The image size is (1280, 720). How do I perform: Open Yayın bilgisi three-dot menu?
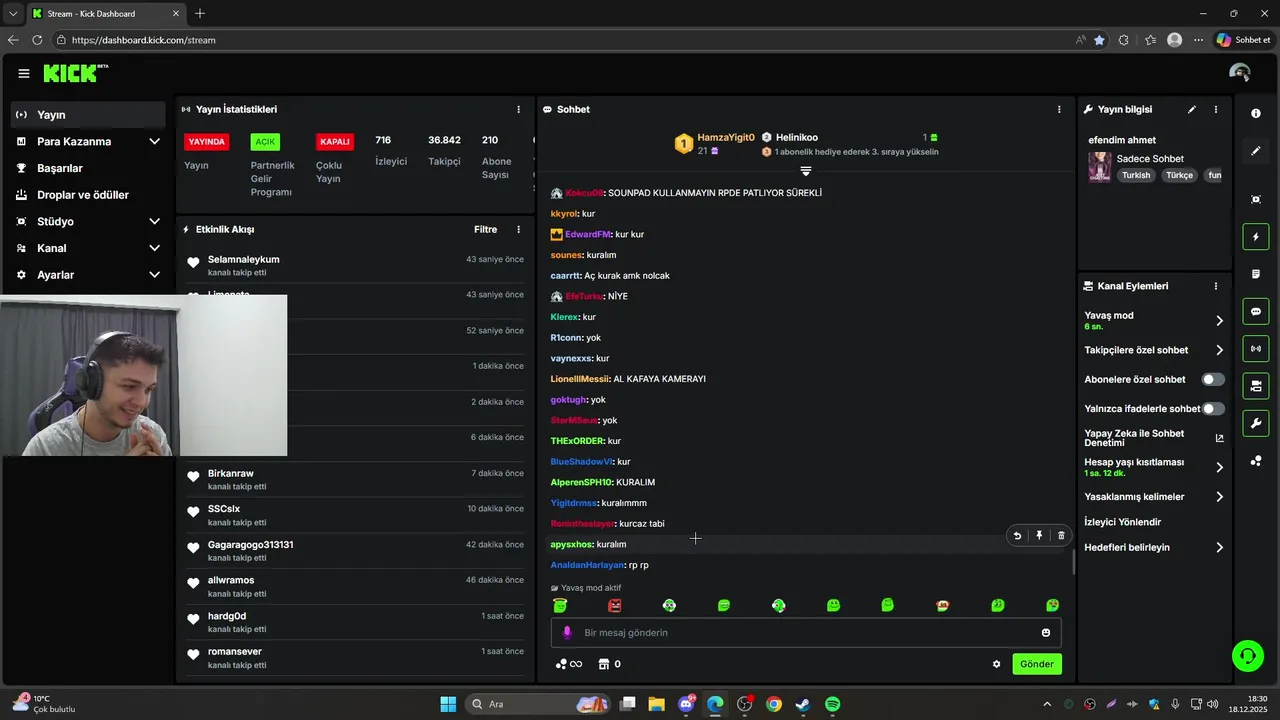coord(1216,109)
